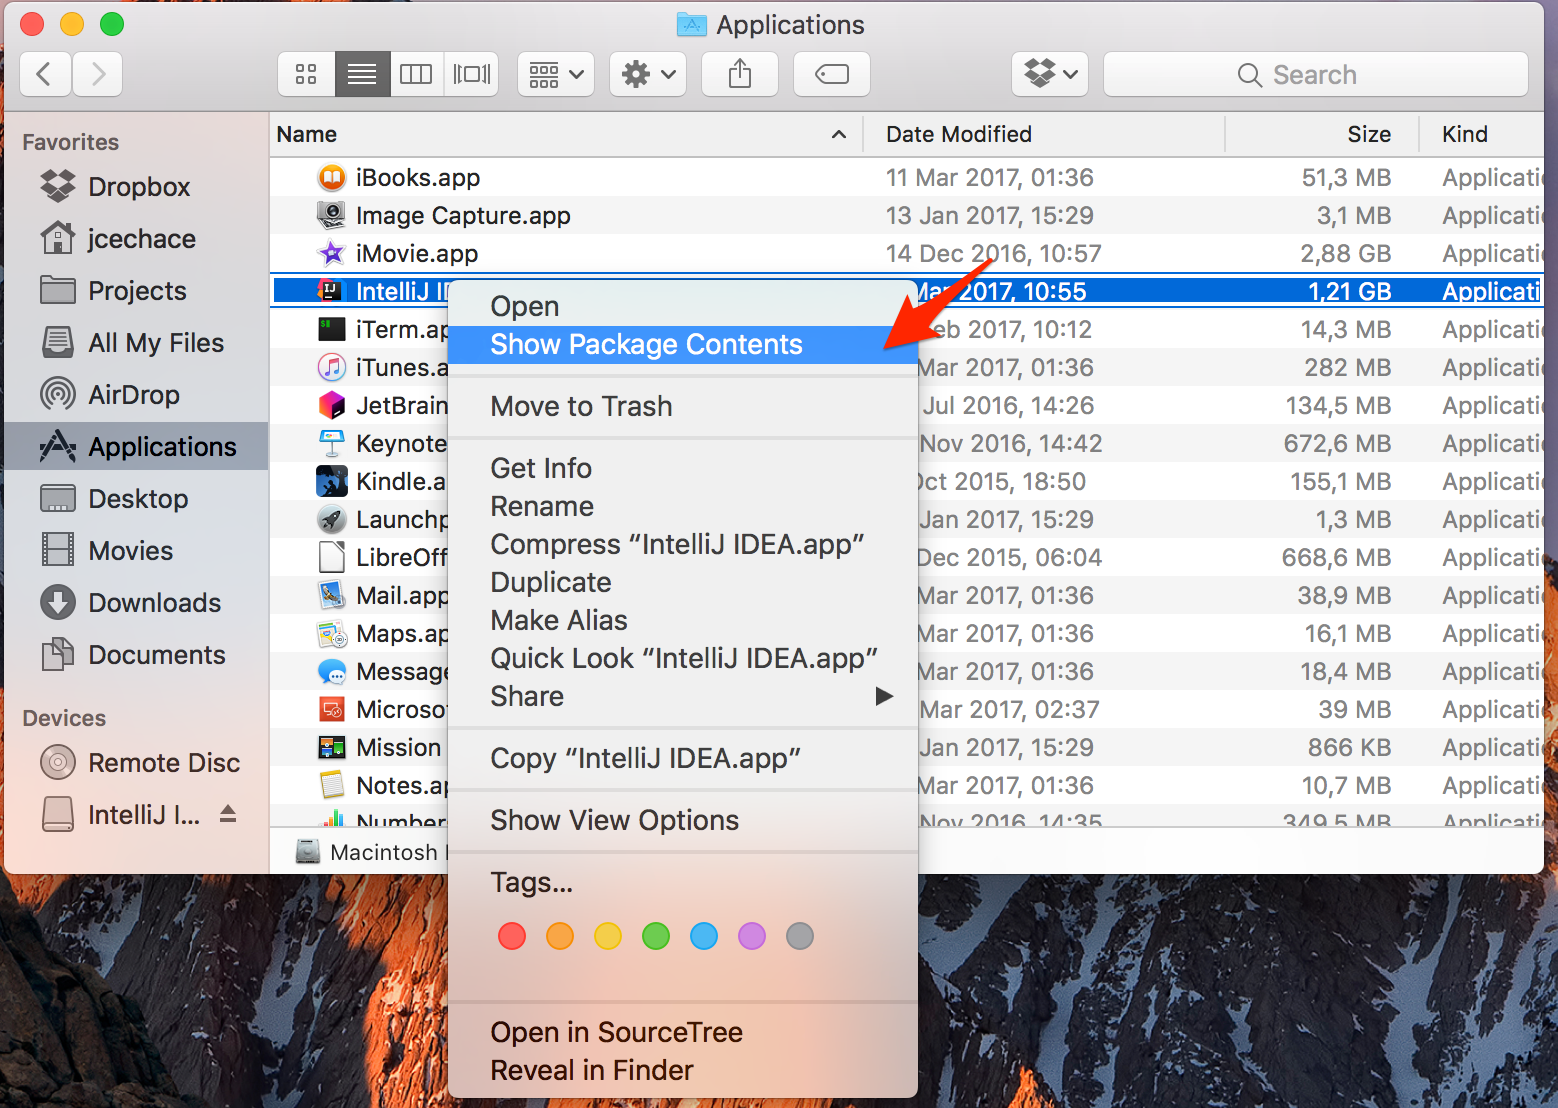This screenshot has height=1108, width=1558.
Task: Choose Make Alias
Action: click(x=683, y=621)
